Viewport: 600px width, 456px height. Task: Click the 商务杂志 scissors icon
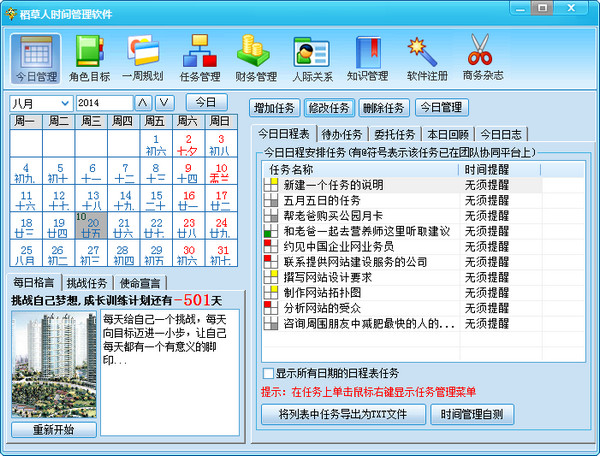click(x=482, y=58)
